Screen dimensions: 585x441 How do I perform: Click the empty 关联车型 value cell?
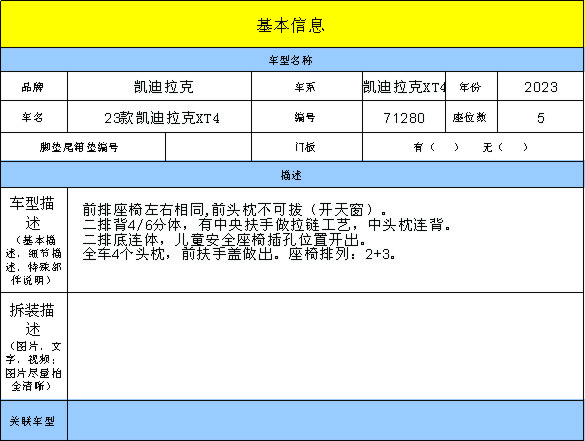coord(325,420)
